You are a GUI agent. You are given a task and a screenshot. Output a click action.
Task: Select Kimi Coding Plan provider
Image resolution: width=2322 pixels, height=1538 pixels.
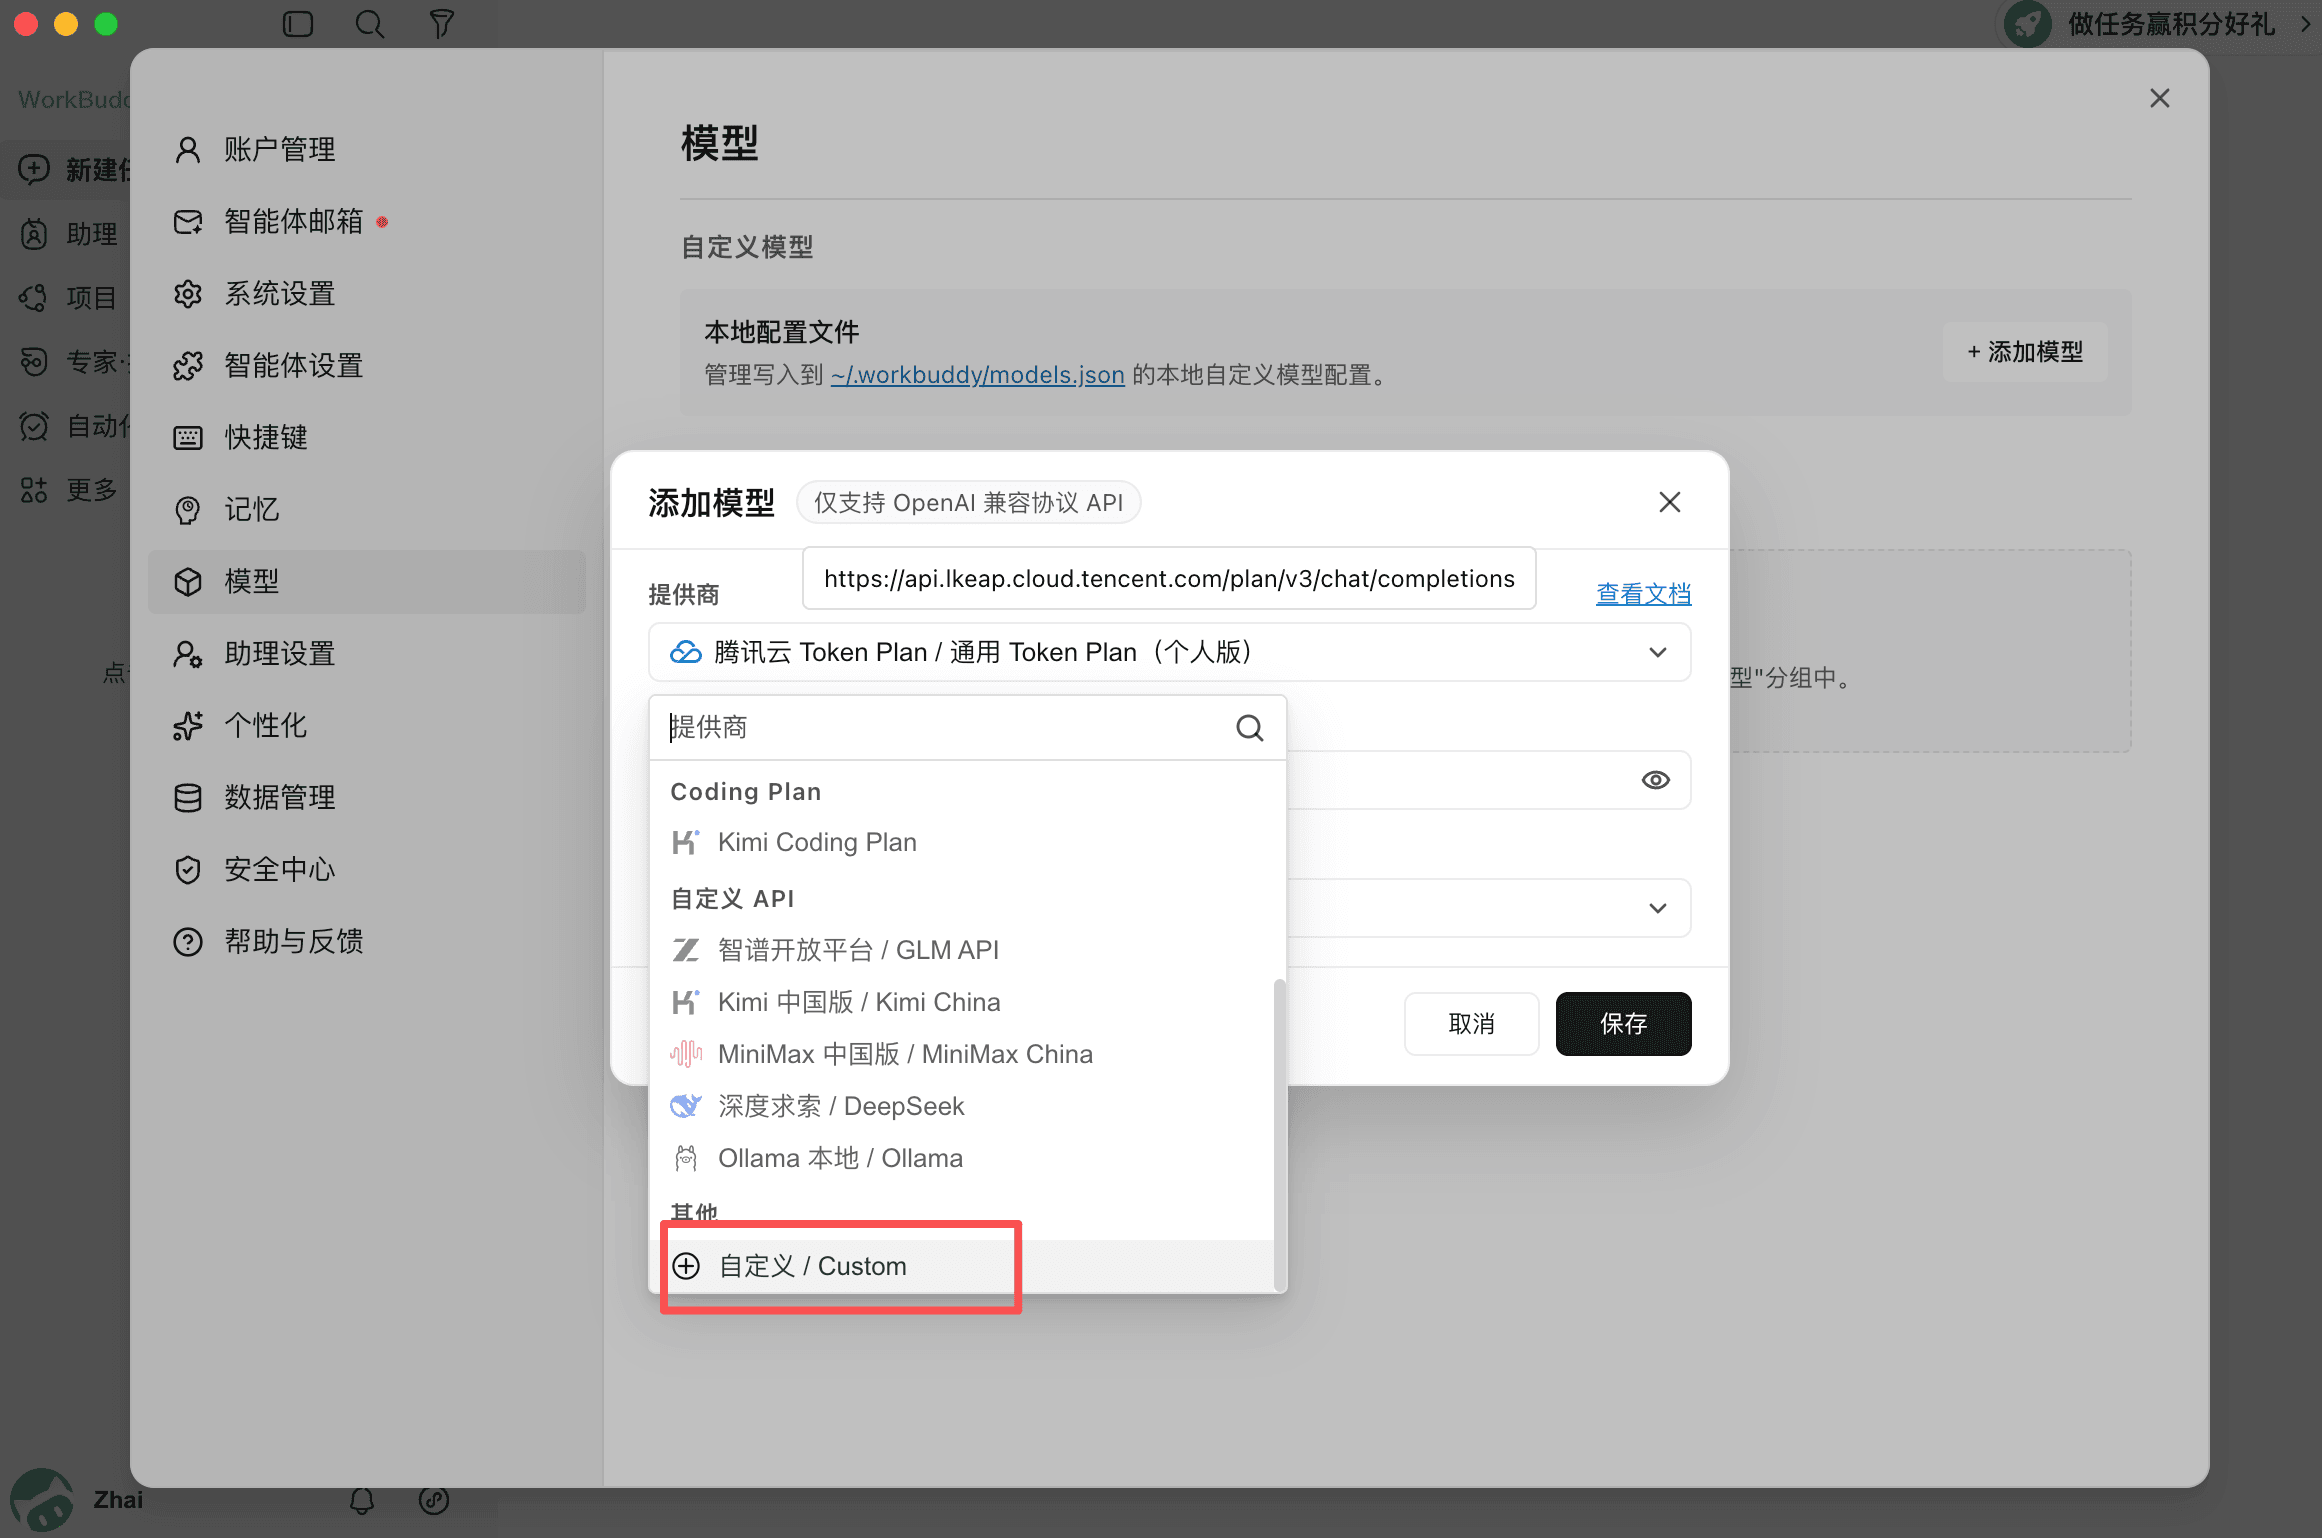tap(962, 842)
